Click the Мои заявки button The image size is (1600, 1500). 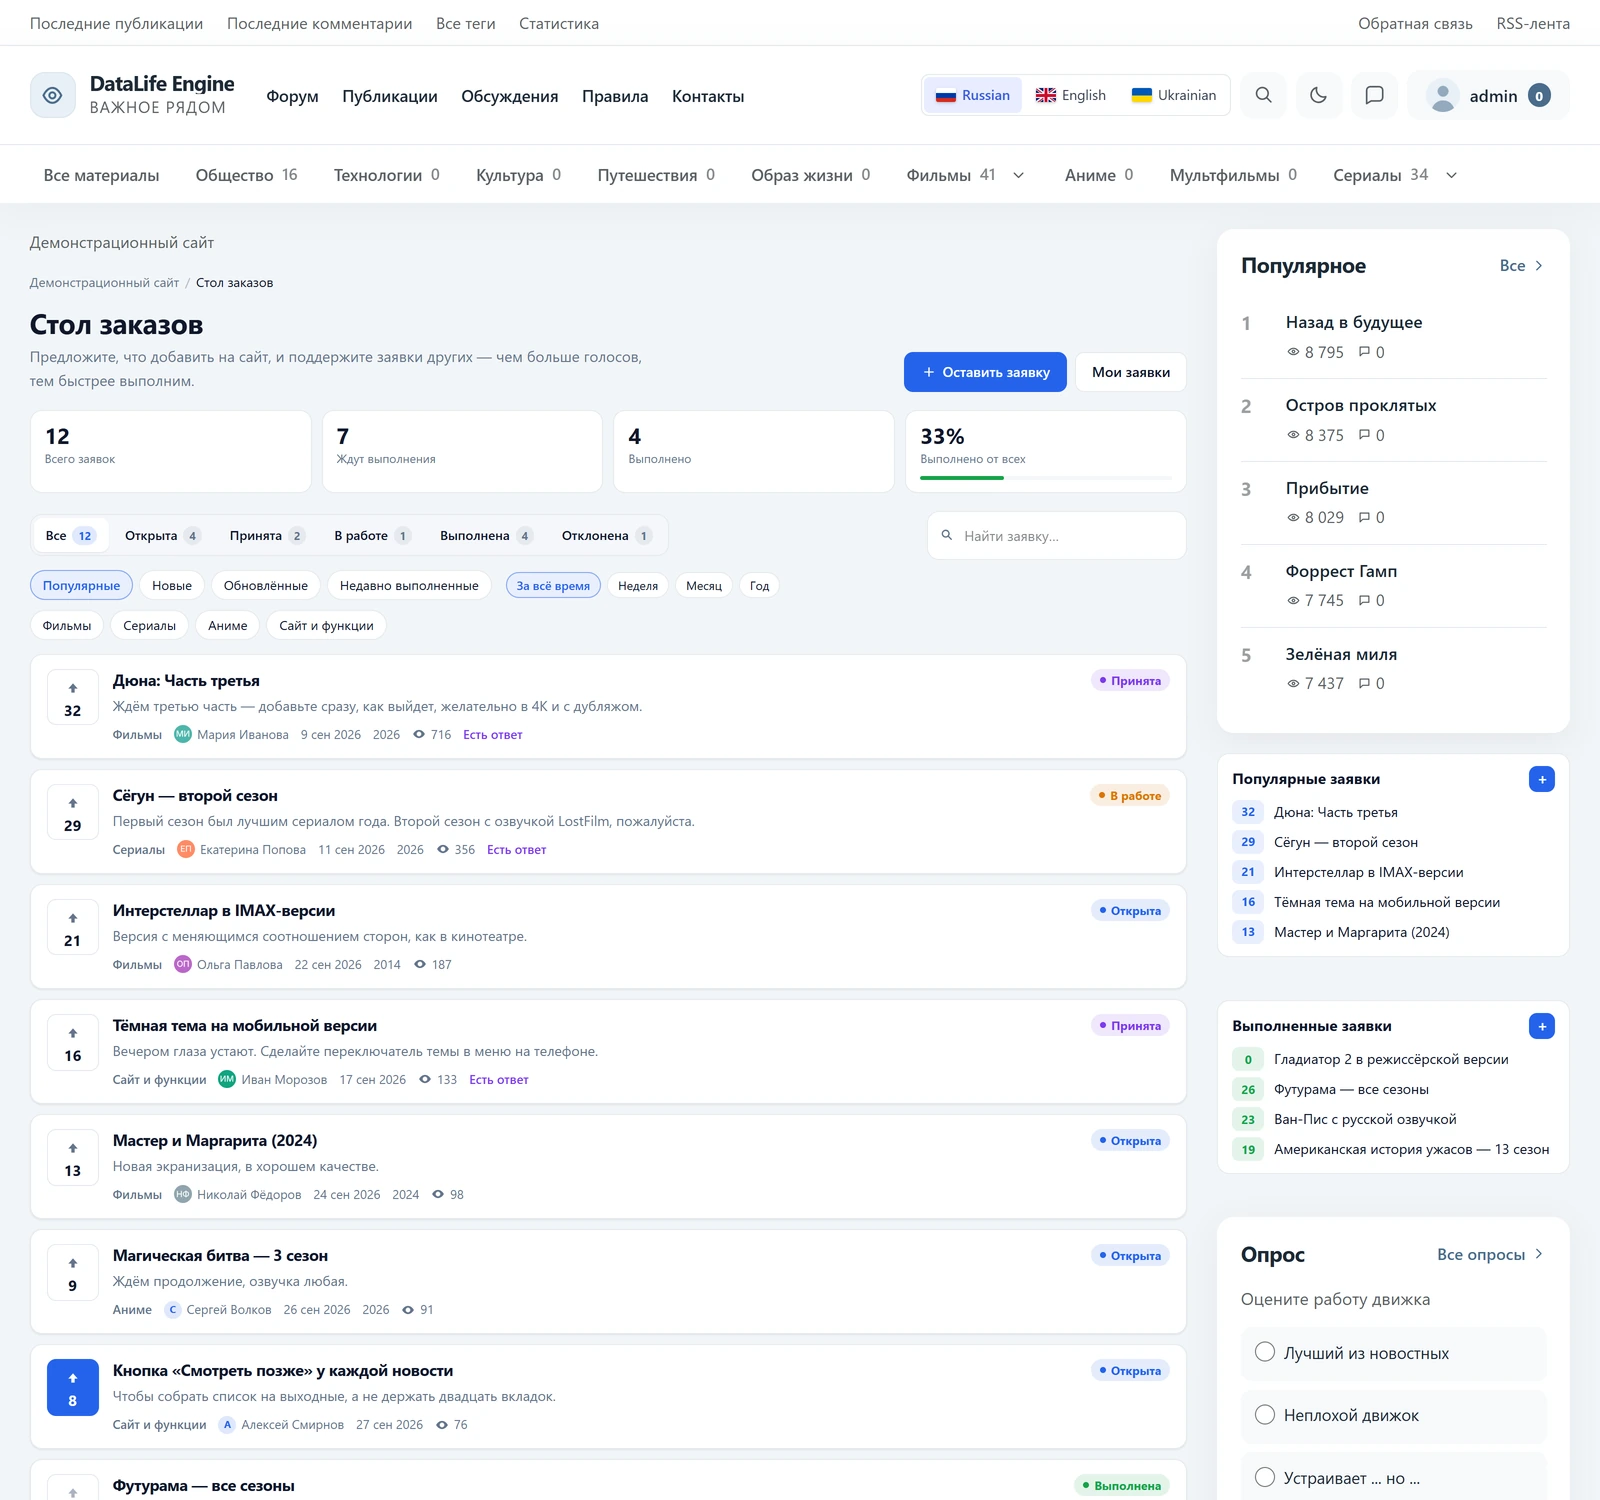pos(1131,372)
